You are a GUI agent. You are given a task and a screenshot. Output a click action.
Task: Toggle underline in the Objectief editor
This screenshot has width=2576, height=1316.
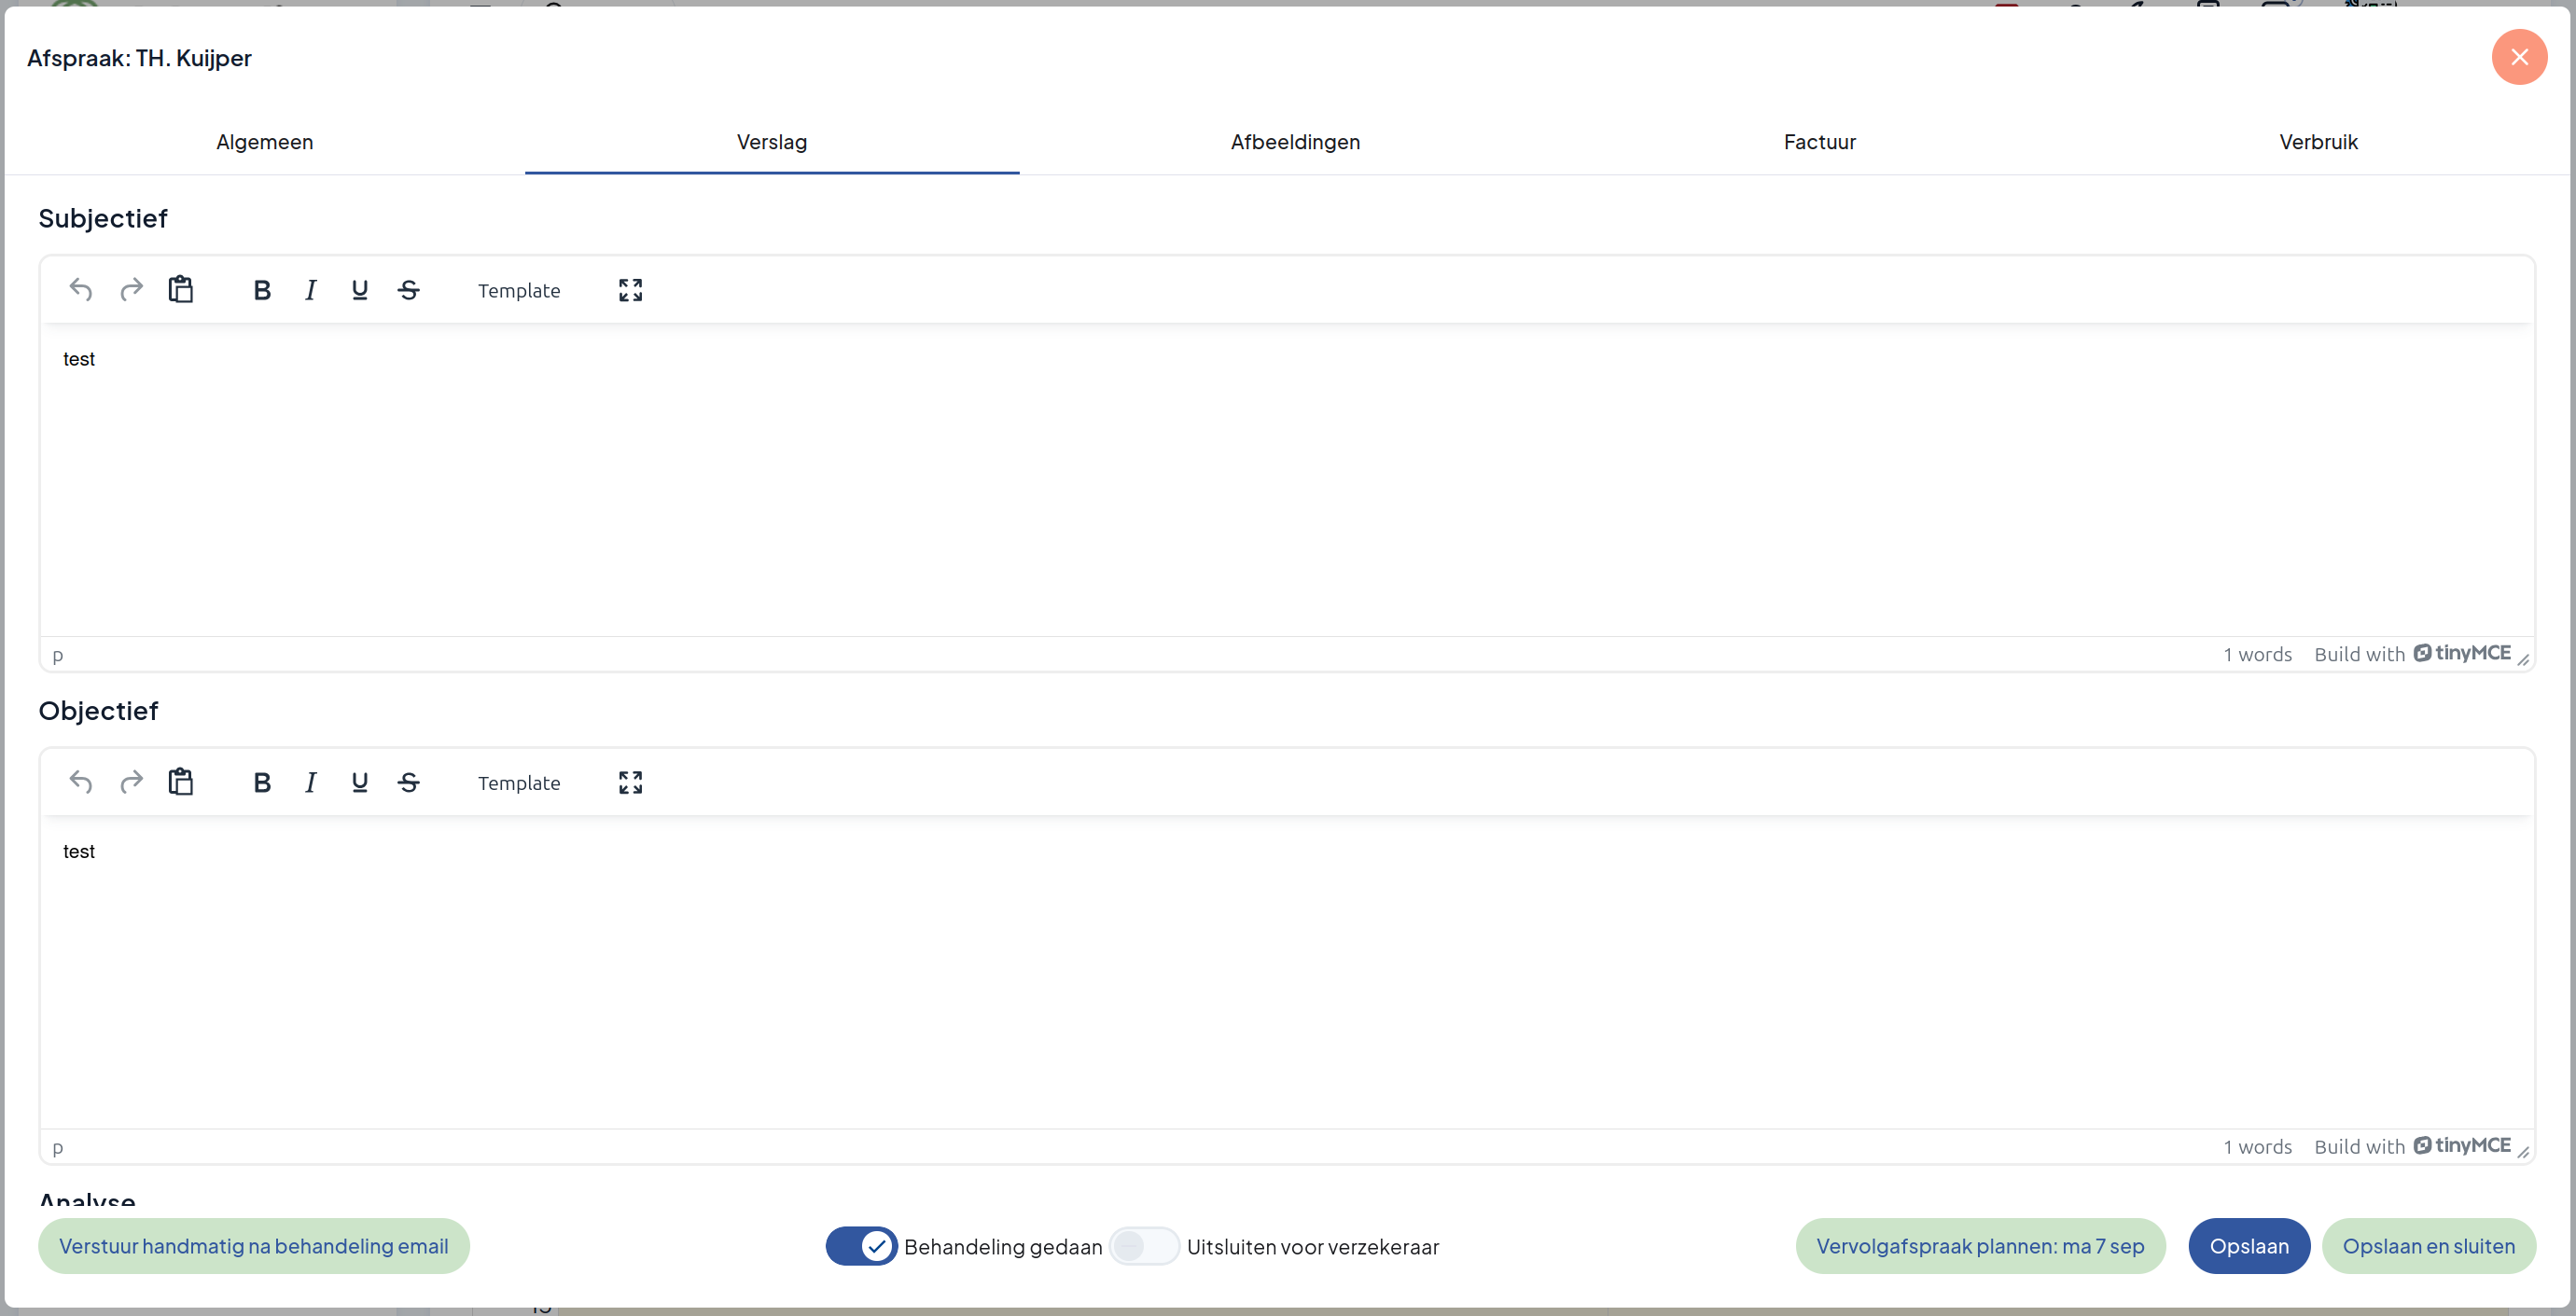pyautogui.click(x=360, y=782)
